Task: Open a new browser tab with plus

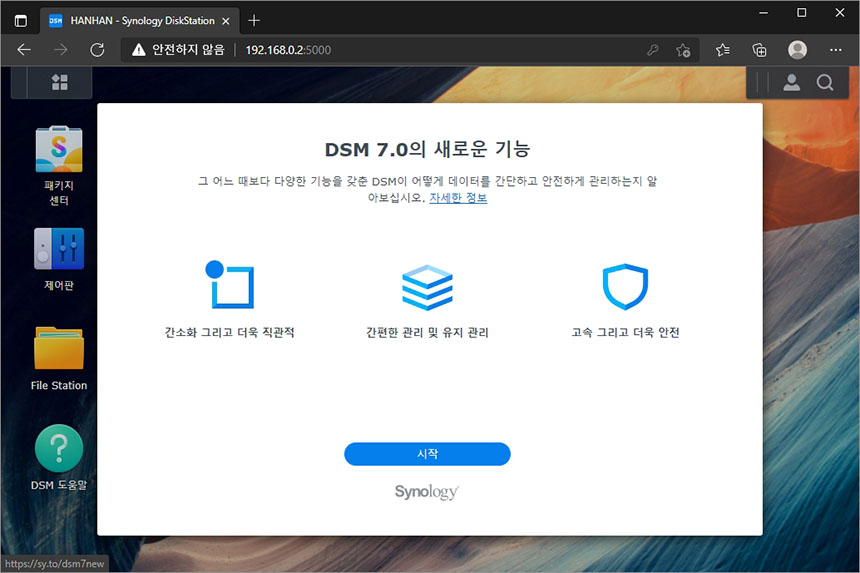Action: pyautogui.click(x=253, y=21)
